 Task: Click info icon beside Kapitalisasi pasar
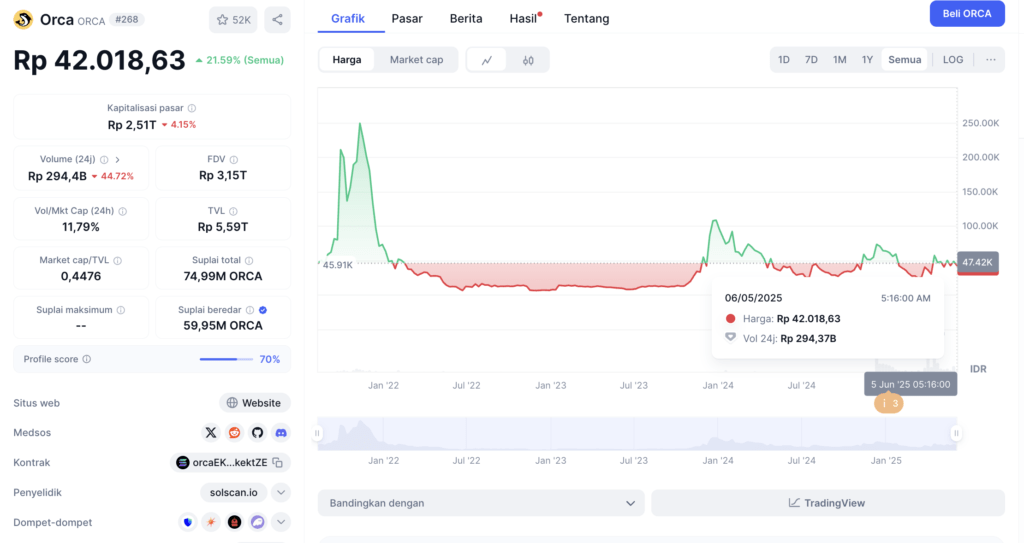click(x=192, y=108)
